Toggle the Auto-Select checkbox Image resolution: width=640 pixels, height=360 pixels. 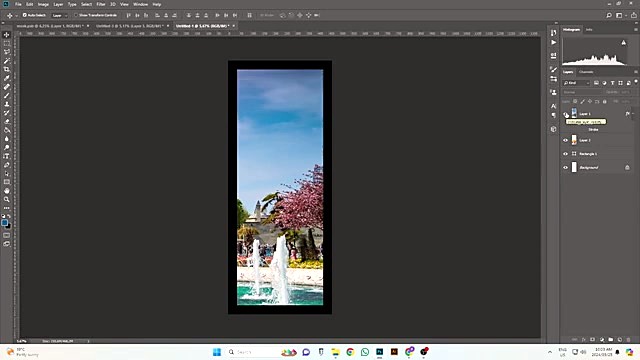point(24,15)
